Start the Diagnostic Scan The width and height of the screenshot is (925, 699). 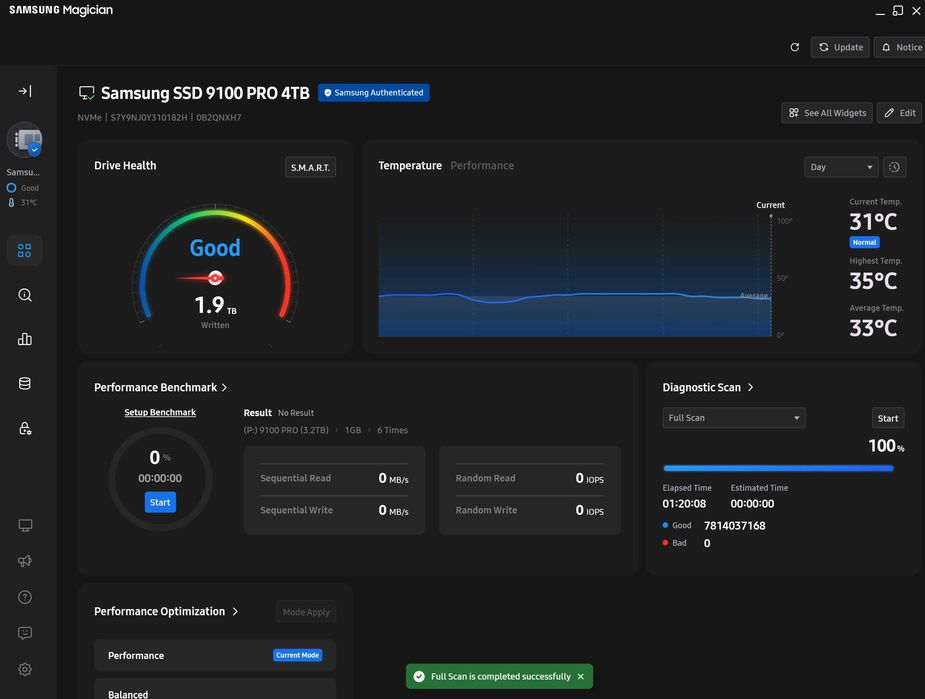pyautogui.click(x=888, y=418)
